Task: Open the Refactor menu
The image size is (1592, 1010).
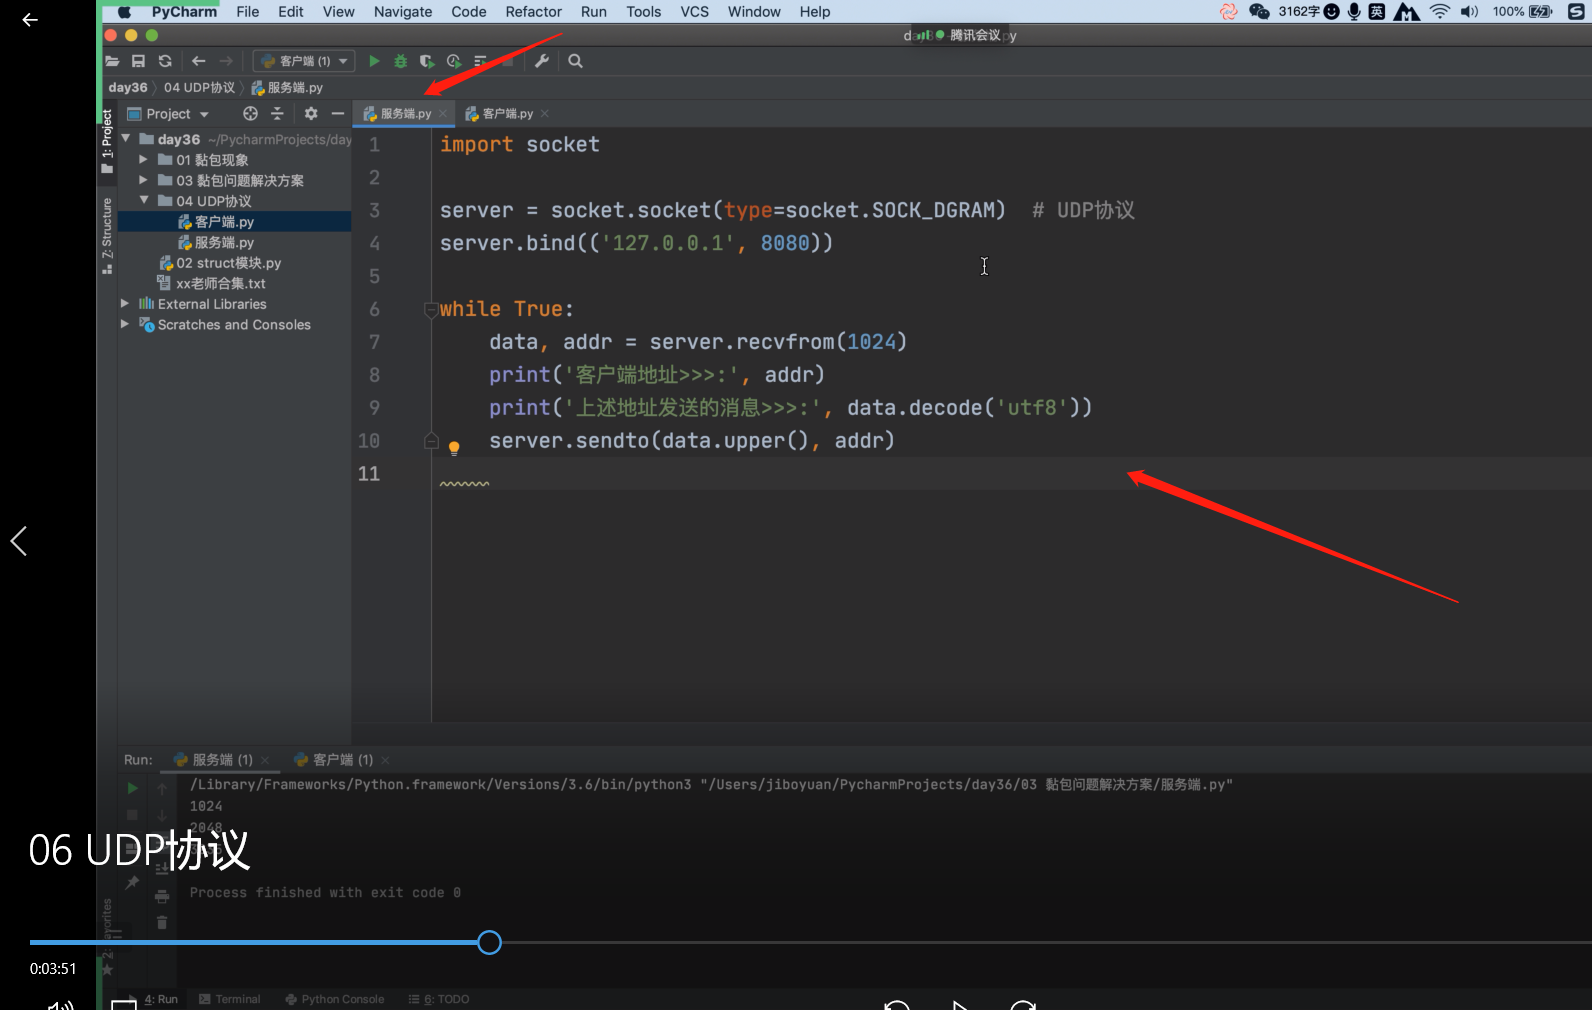Action: (534, 12)
